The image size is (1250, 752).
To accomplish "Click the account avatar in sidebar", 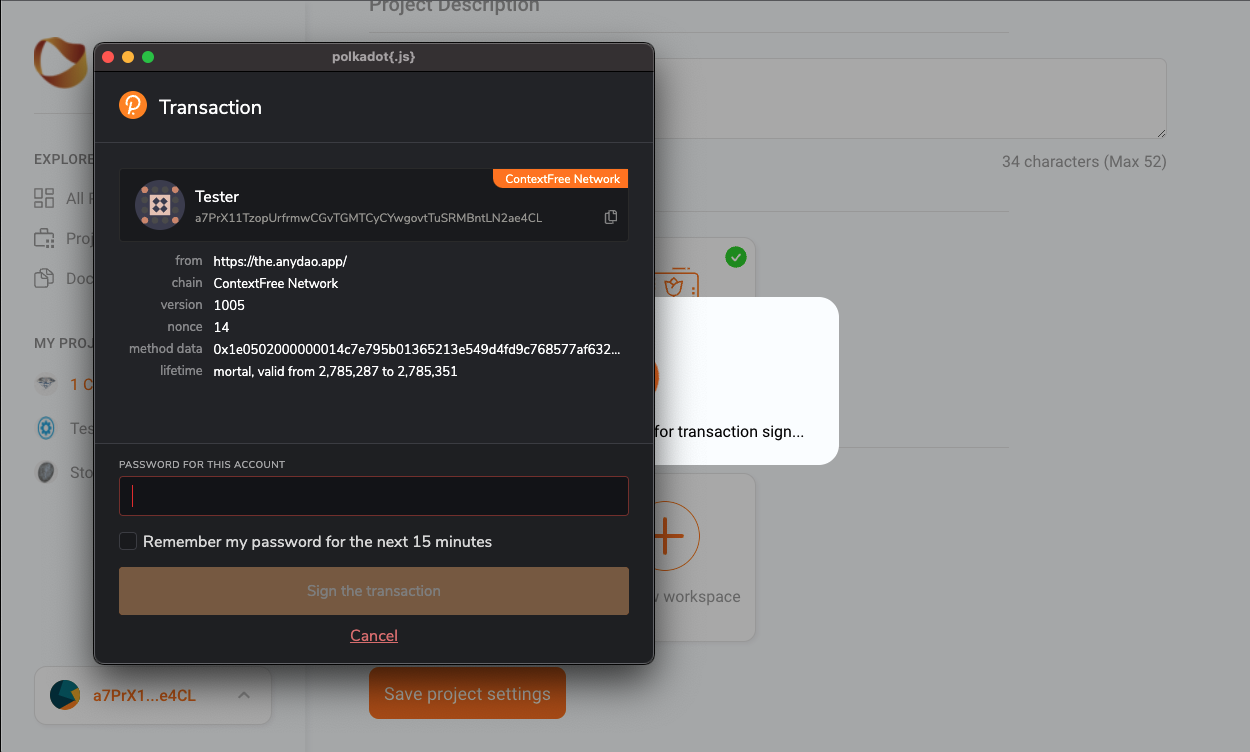I will click(65, 695).
